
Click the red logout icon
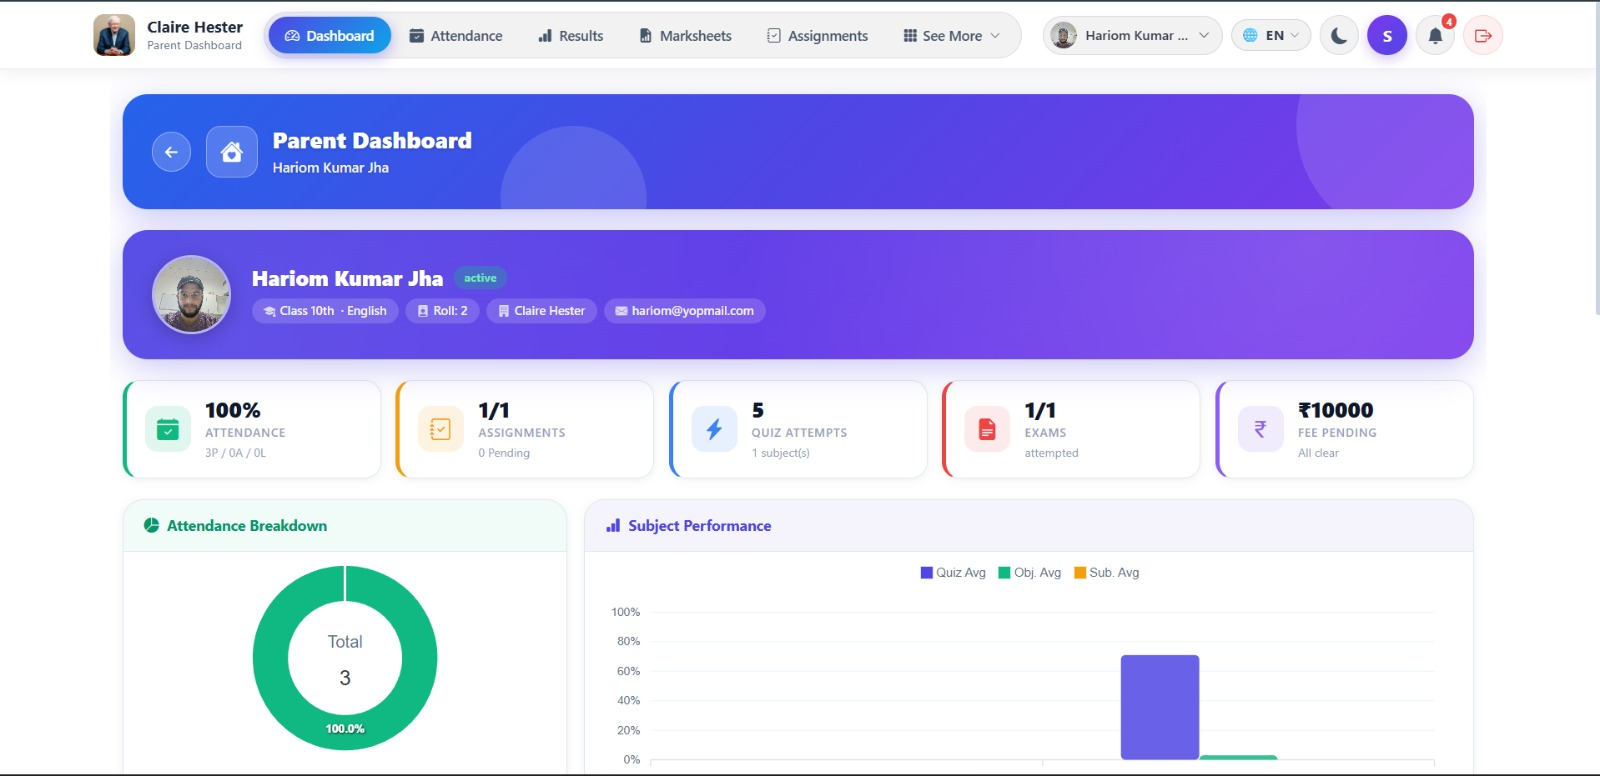point(1483,36)
